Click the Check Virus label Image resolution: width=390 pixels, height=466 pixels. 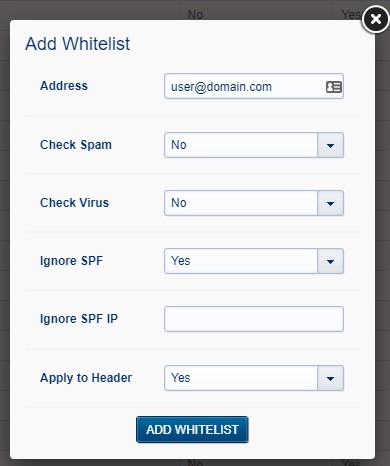(x=74, y=203)
